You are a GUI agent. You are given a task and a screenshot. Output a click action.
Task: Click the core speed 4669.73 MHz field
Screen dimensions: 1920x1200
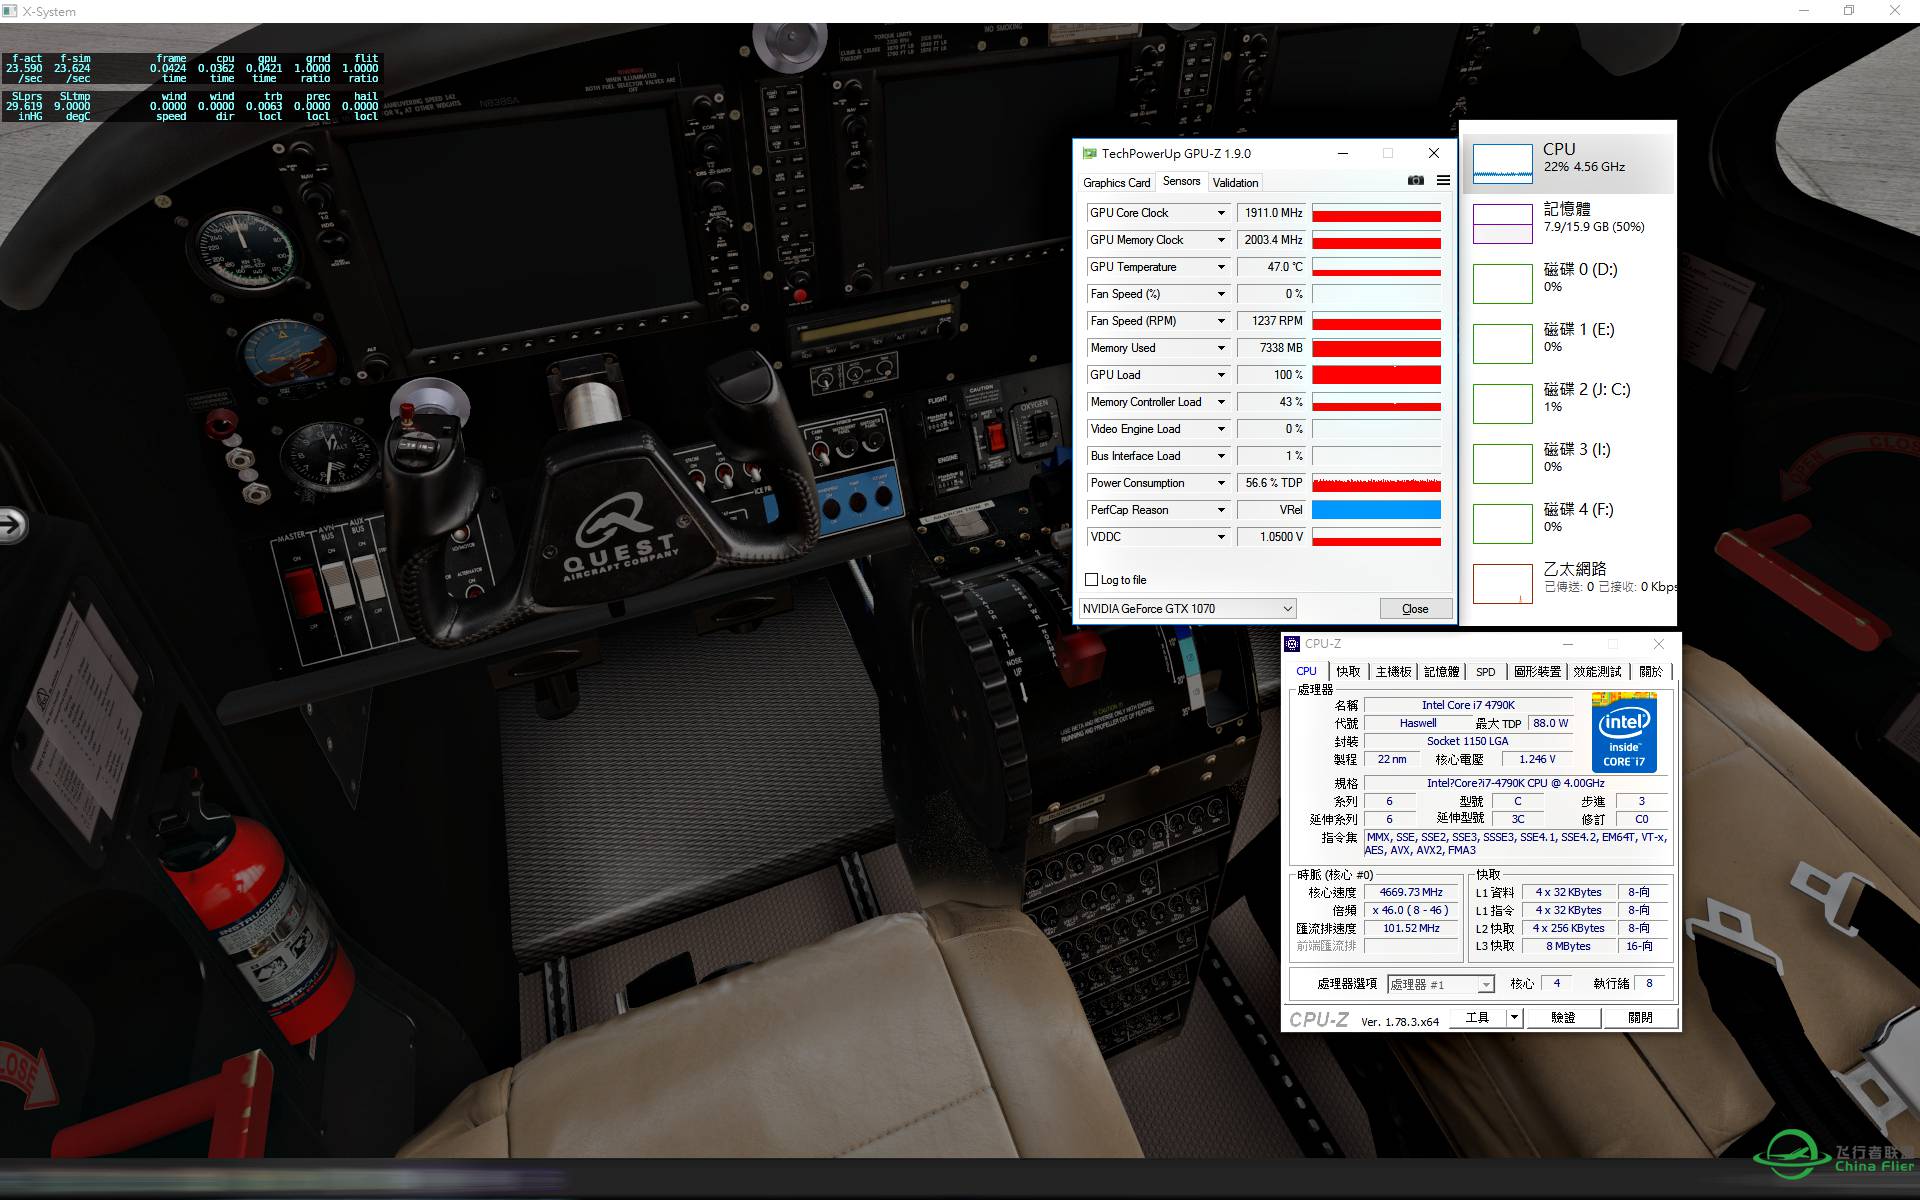(x=1411, y=892)
